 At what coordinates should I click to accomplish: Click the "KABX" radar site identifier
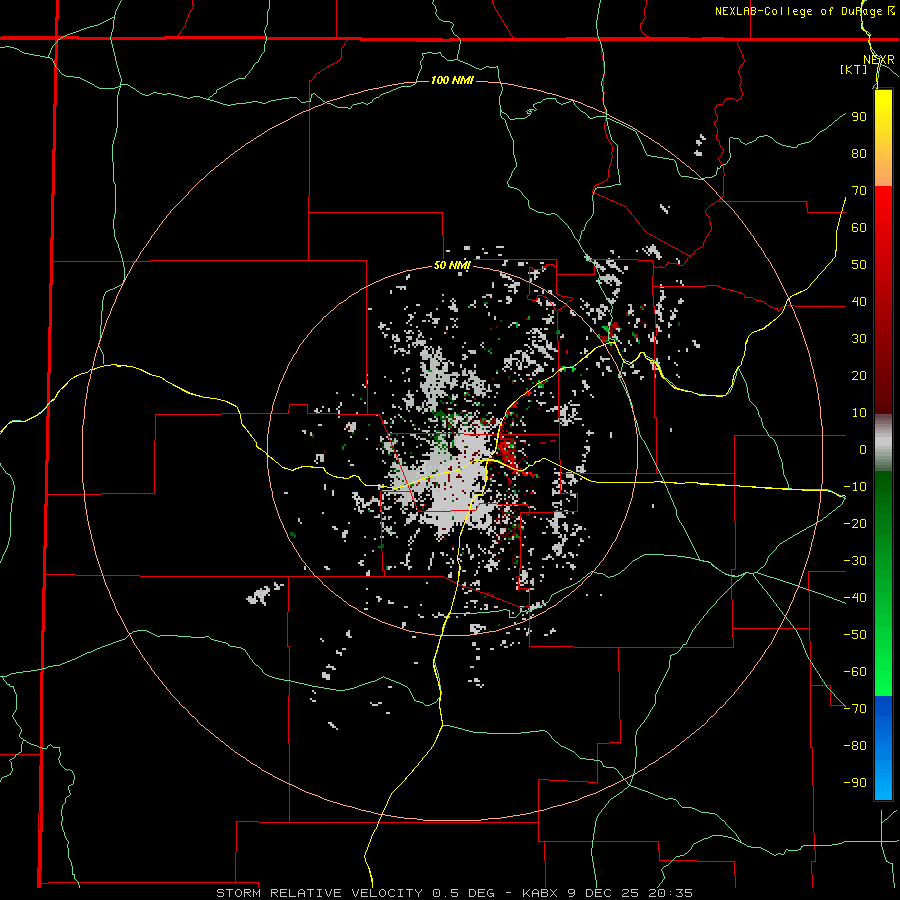click(x=541, y=893)
